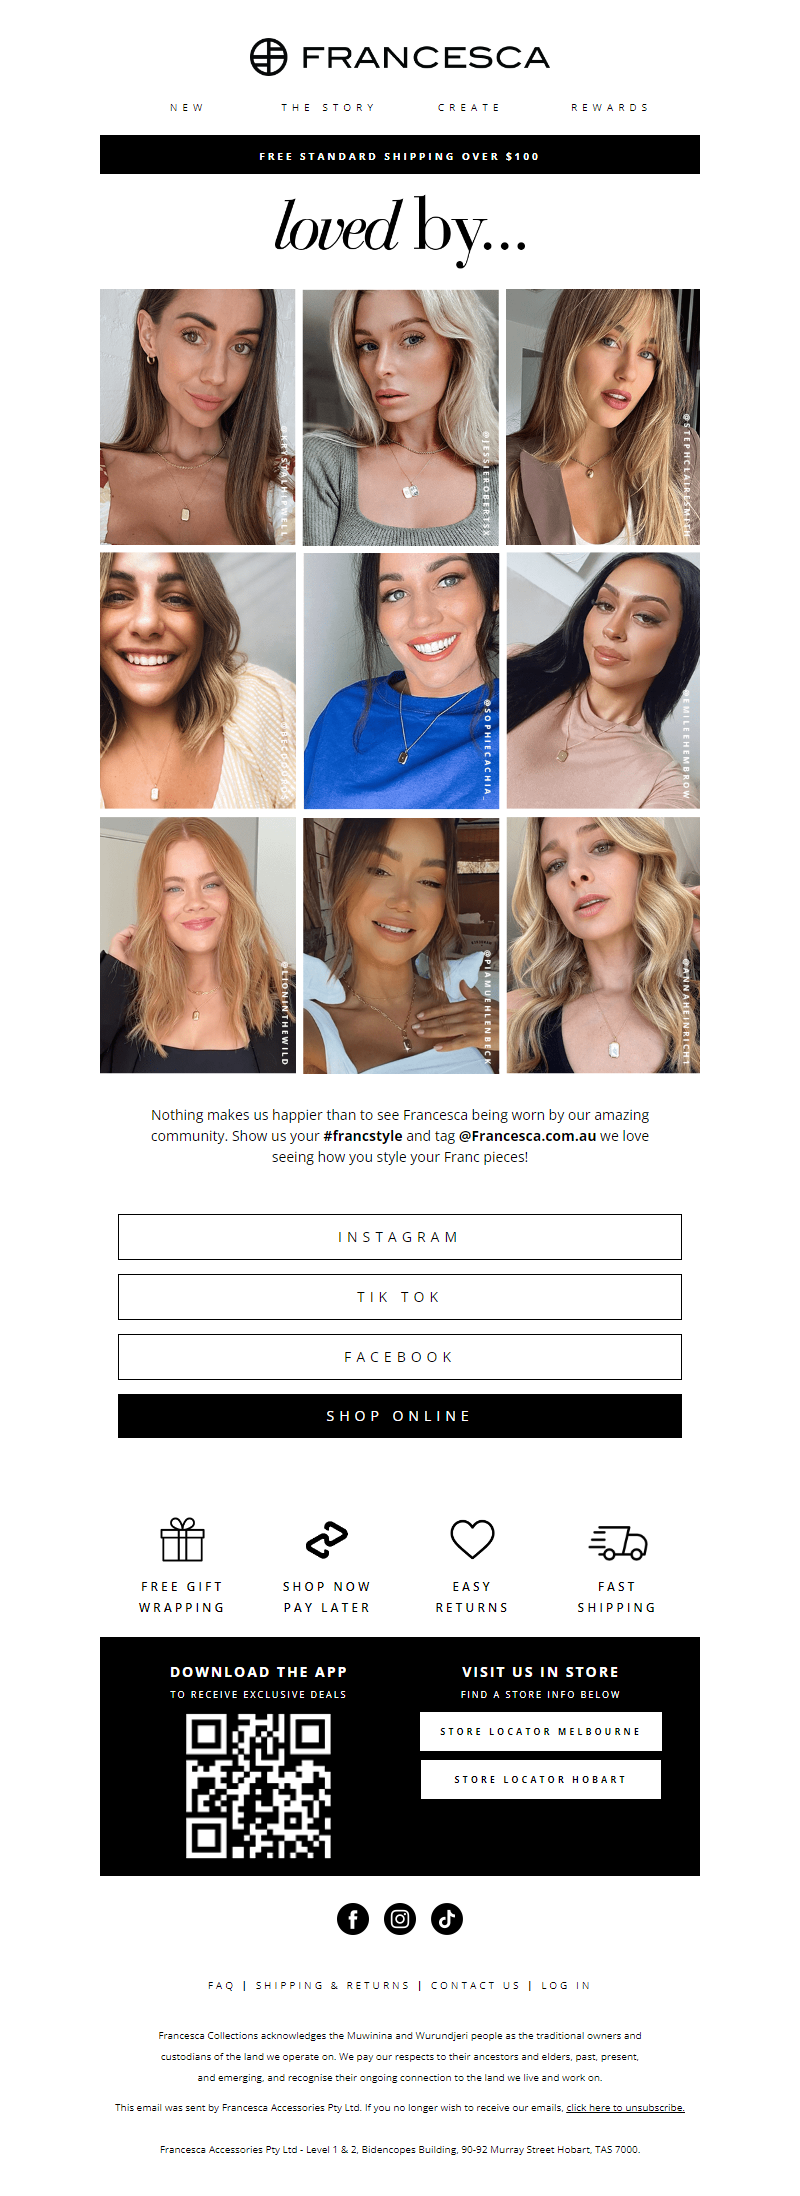This screenshot has height=2196, width=800.
Task: Click the easy returns heart icon
Action: [x=472, y=1539]
